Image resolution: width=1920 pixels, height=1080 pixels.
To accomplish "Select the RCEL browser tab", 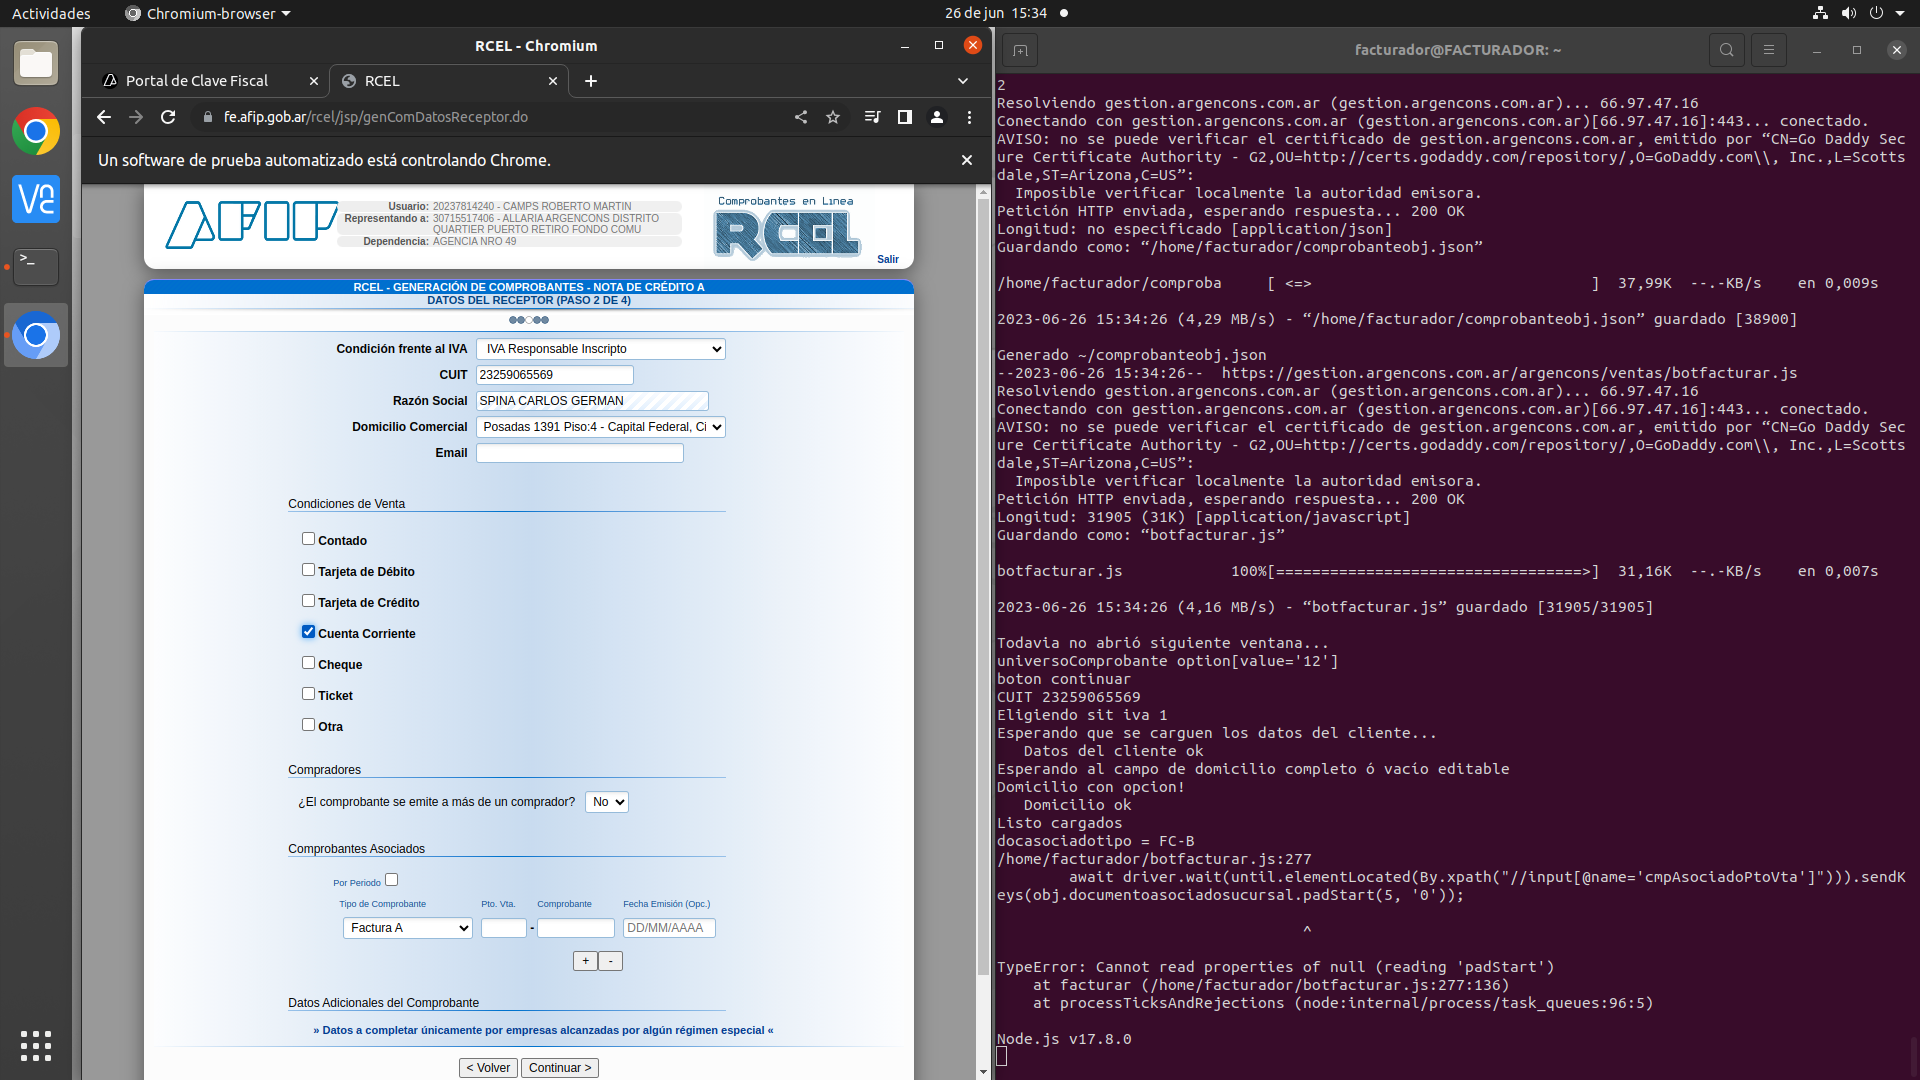I will (450, 81).
